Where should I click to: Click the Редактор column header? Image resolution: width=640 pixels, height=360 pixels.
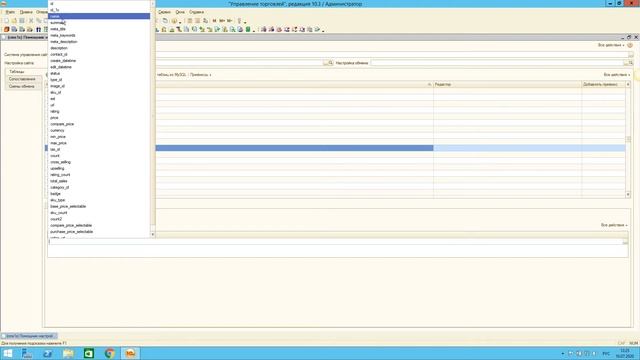tap(507, 84)
